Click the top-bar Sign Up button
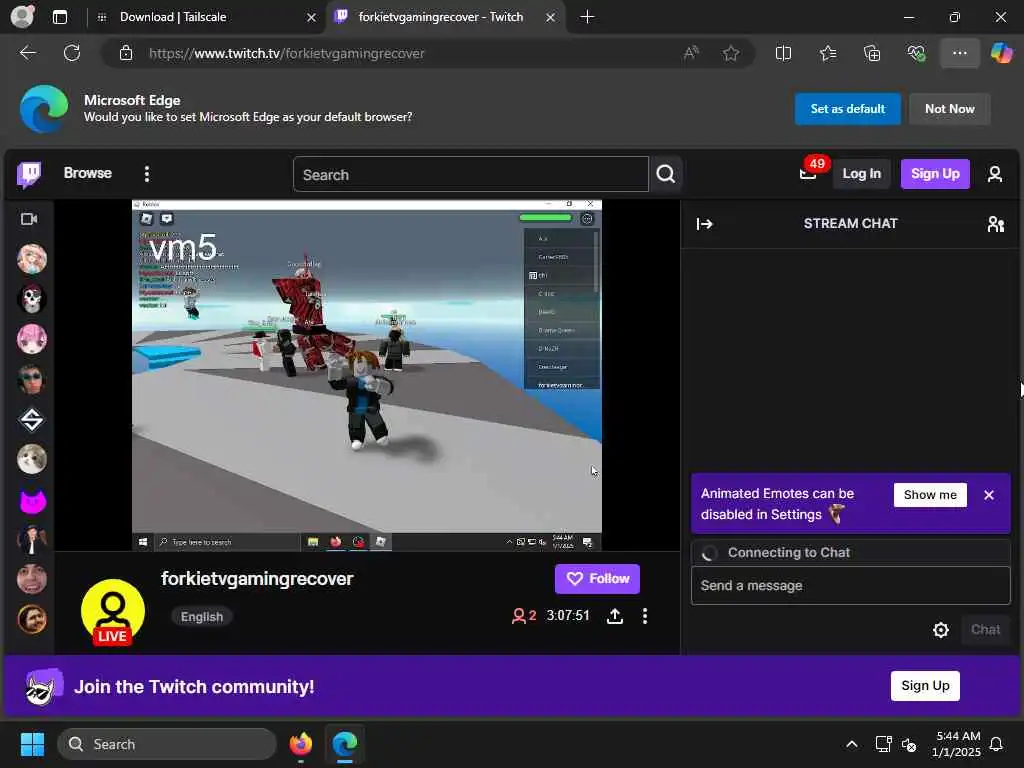The image size is (1024, 768). click(935, 174)
